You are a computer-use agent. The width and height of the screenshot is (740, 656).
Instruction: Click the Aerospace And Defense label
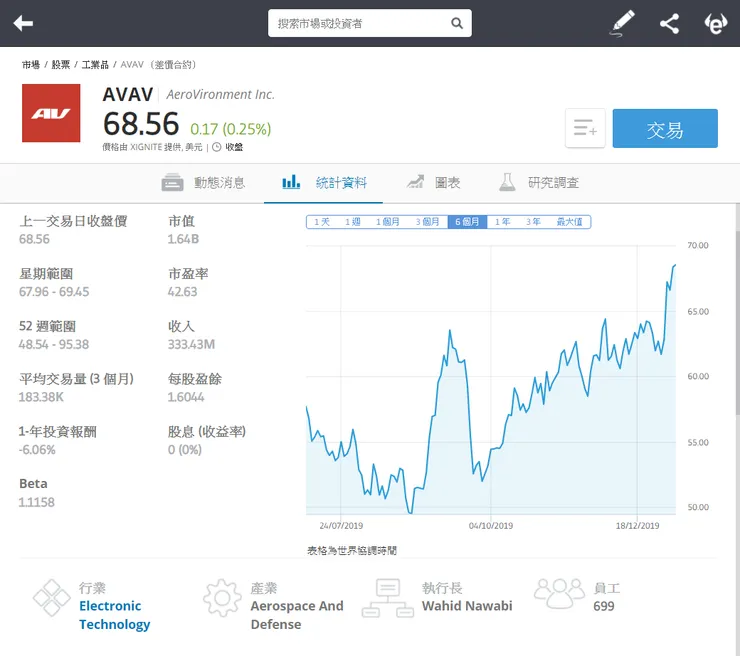coord(297,615)
